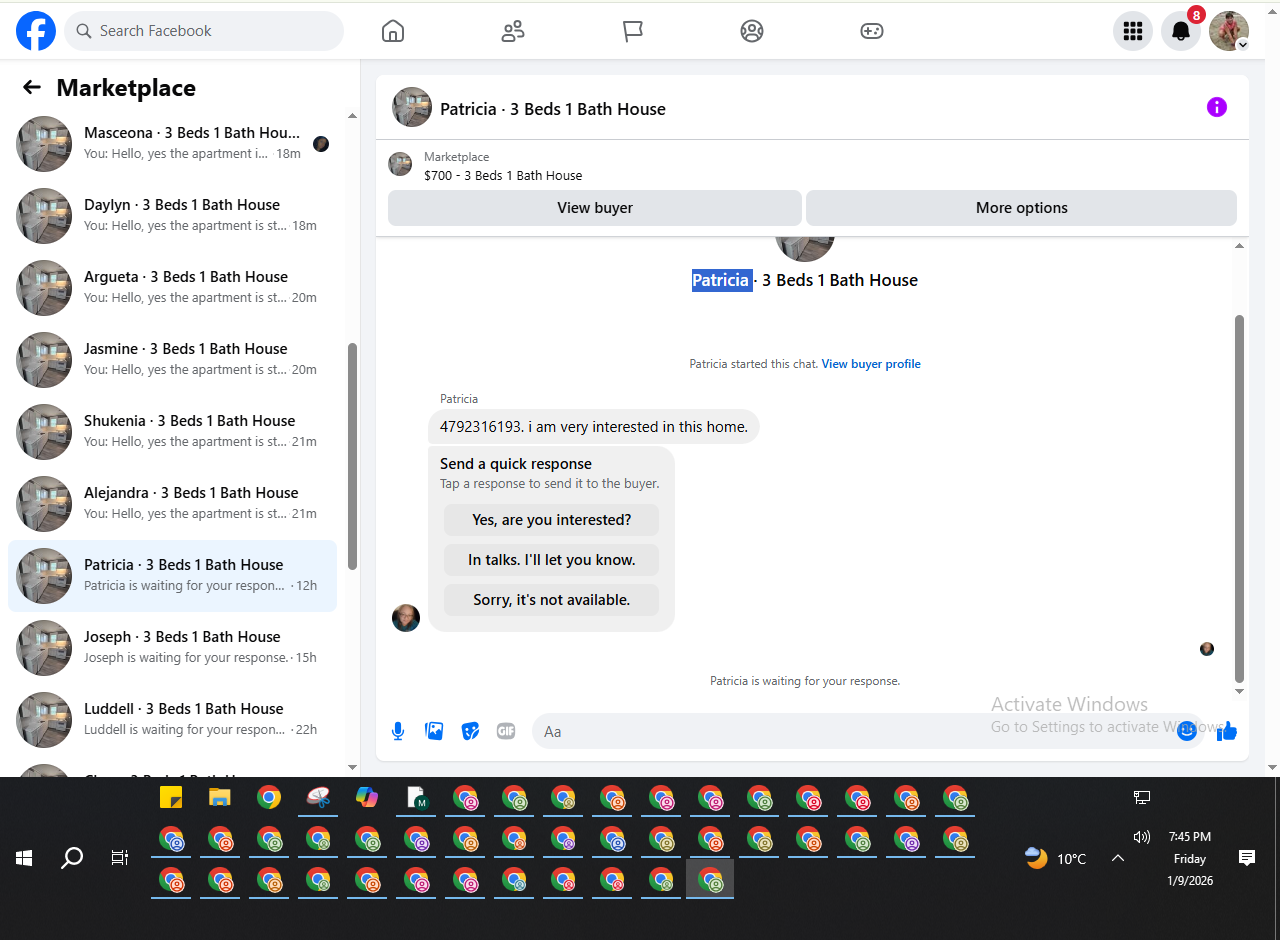Viewport: 1280px width, 940px height.
Task: Click the 'Marketplace' sidebar heading
Action: 126,88
